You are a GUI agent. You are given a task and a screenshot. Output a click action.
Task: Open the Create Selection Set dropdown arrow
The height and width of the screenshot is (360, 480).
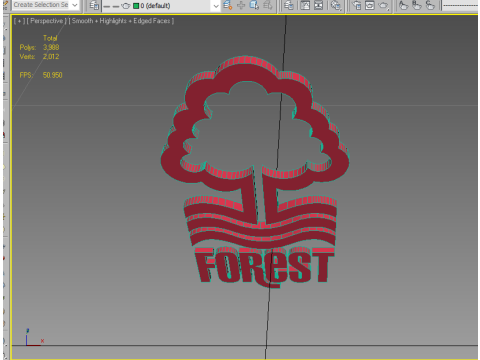click(75, 5)
